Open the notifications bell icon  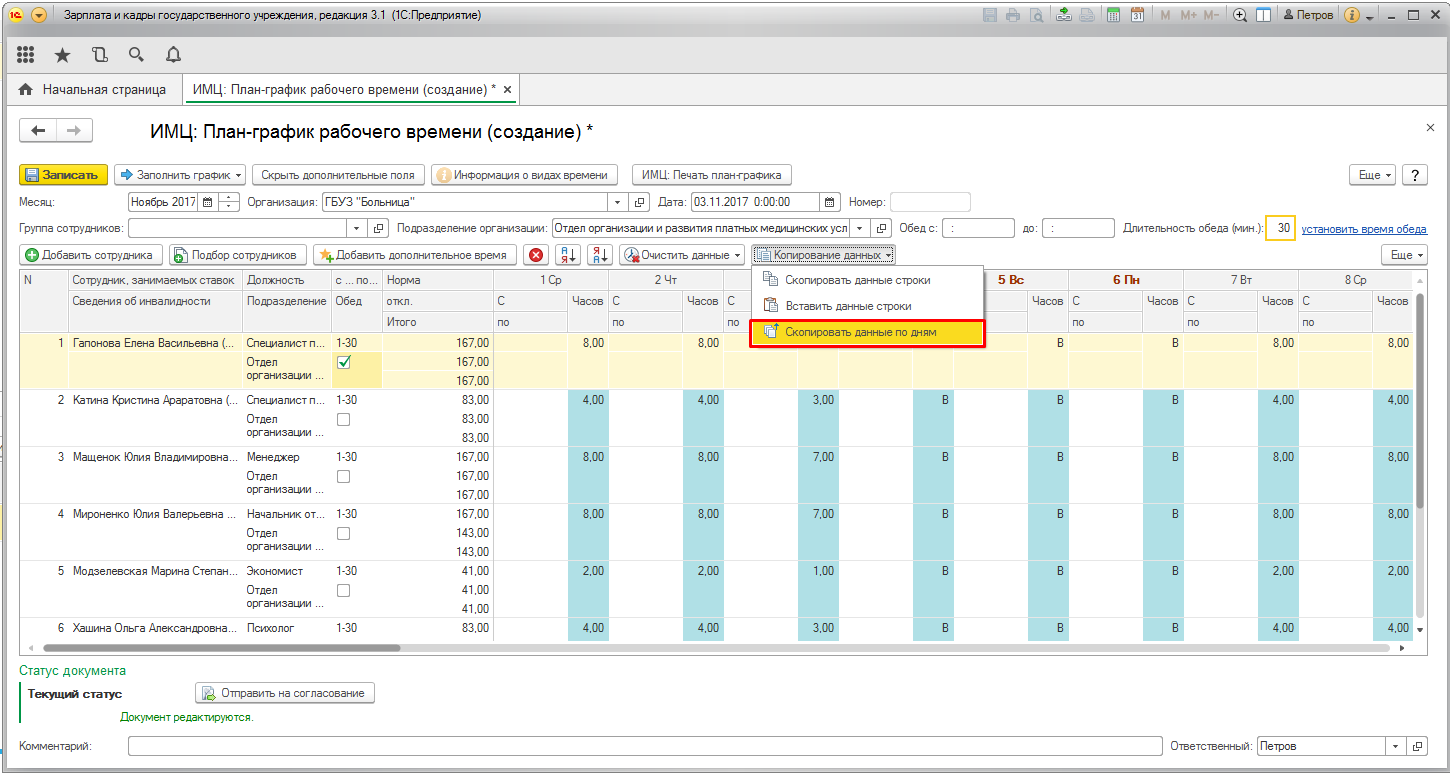coord(173,55)
